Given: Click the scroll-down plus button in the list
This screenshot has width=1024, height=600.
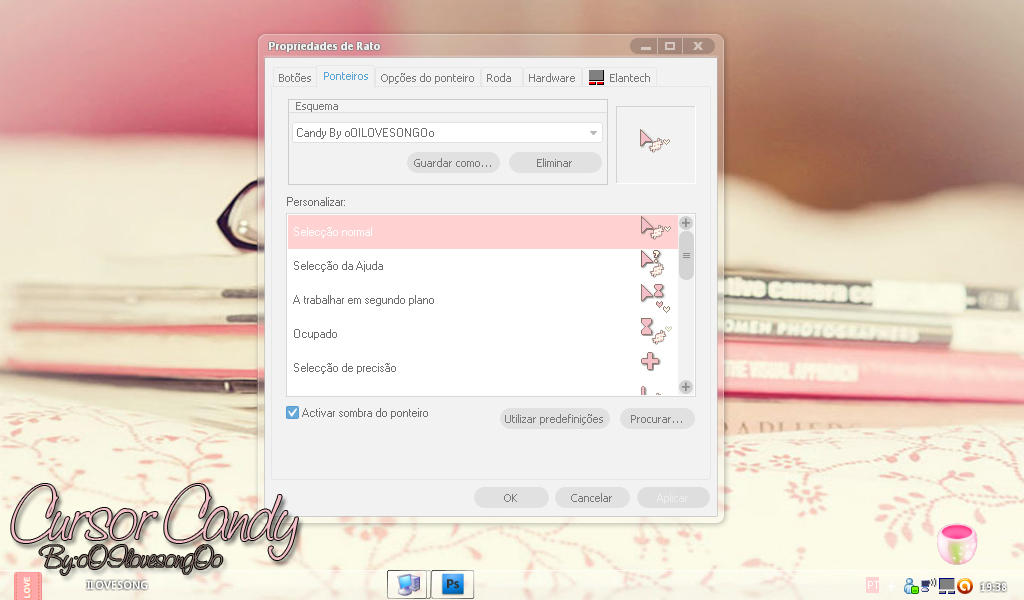Looking at the screenshot, I should pos(686,387).
